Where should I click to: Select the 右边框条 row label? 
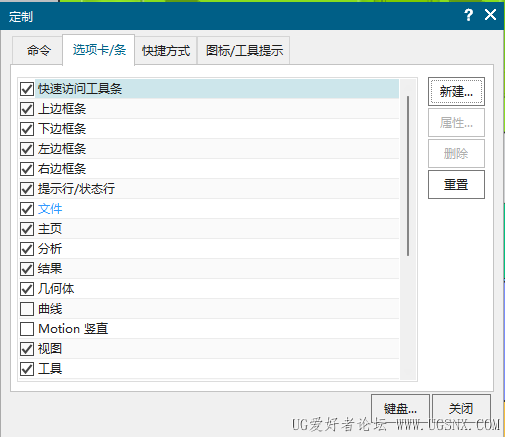click(x=62, y=169)
